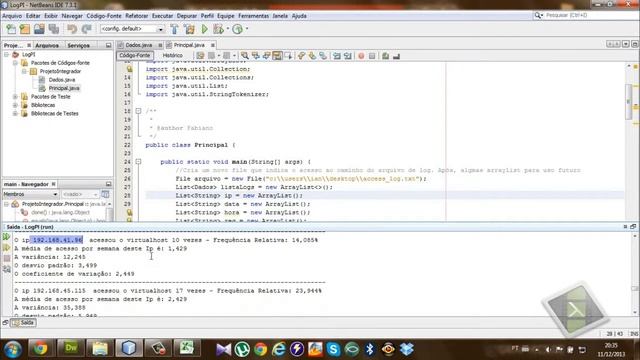Image resolution: width=640 pixels, height=360 pixels.
Task: Click the Save All toolbar icon
Action: (54, 29)
